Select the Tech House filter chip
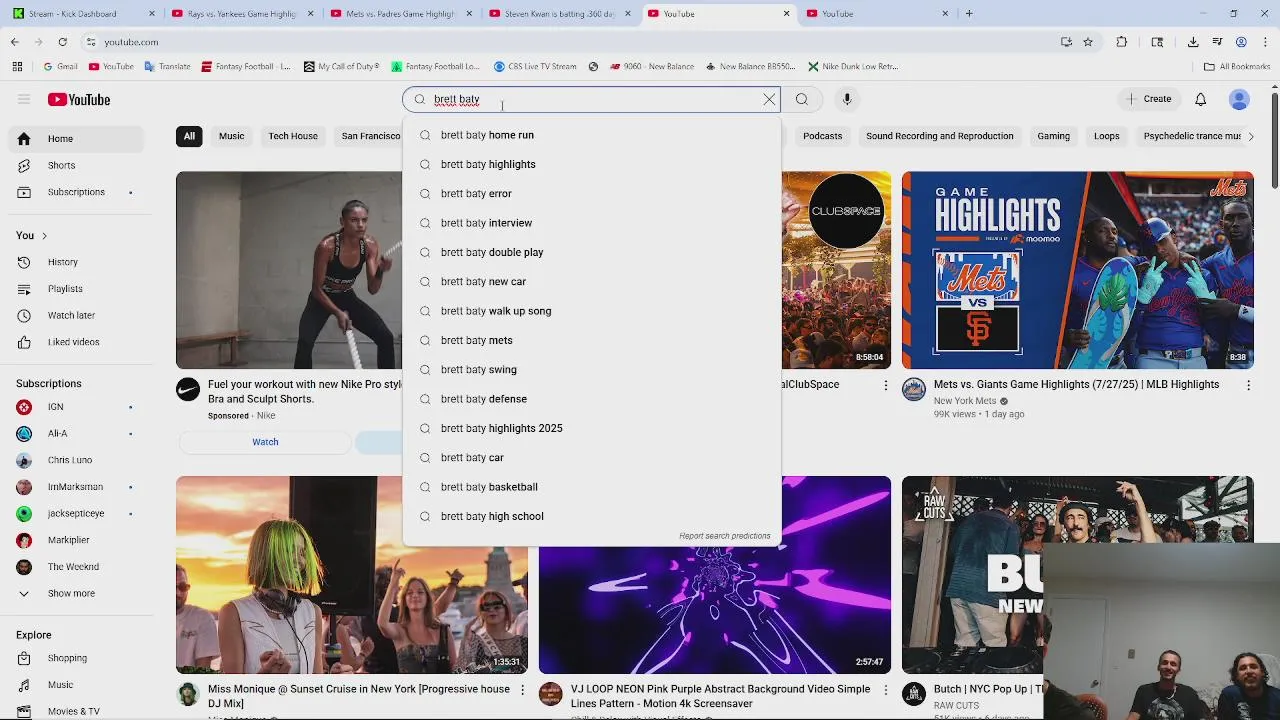The image size is (1280, 720). pyautogui.click(x=293, y=136)
